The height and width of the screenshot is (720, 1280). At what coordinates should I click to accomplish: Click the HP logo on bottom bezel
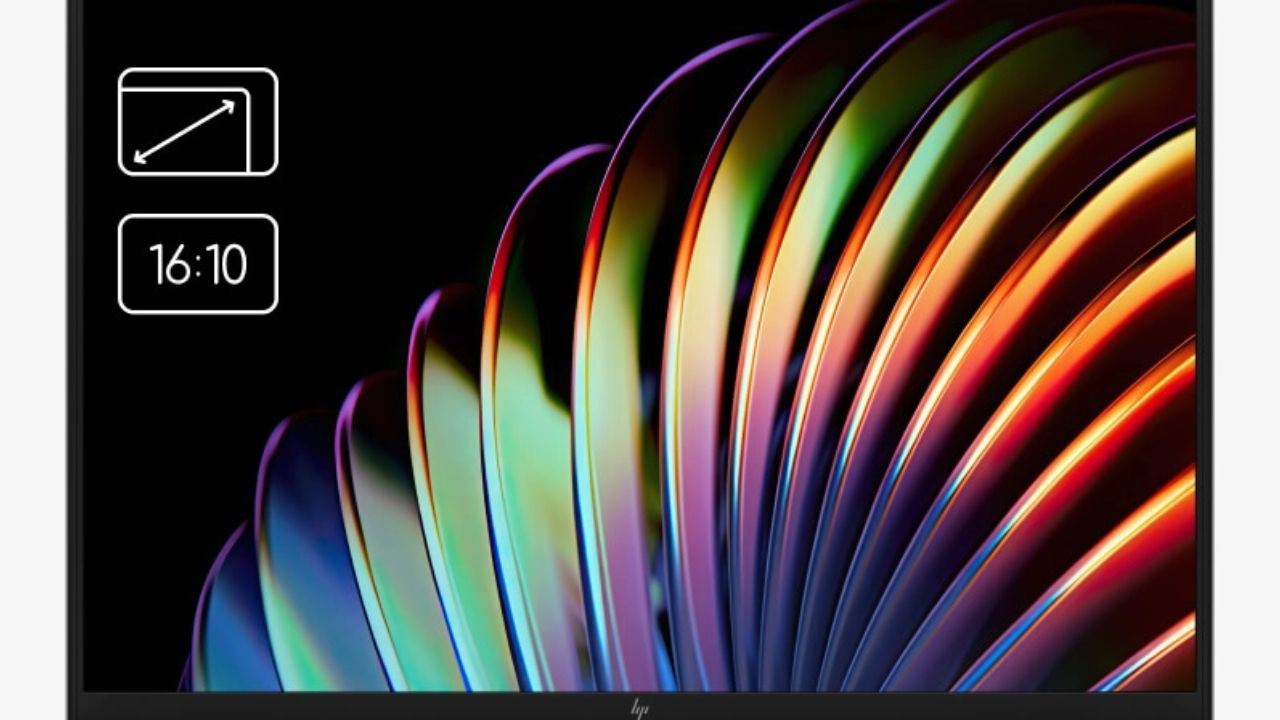tap(640, 708)
